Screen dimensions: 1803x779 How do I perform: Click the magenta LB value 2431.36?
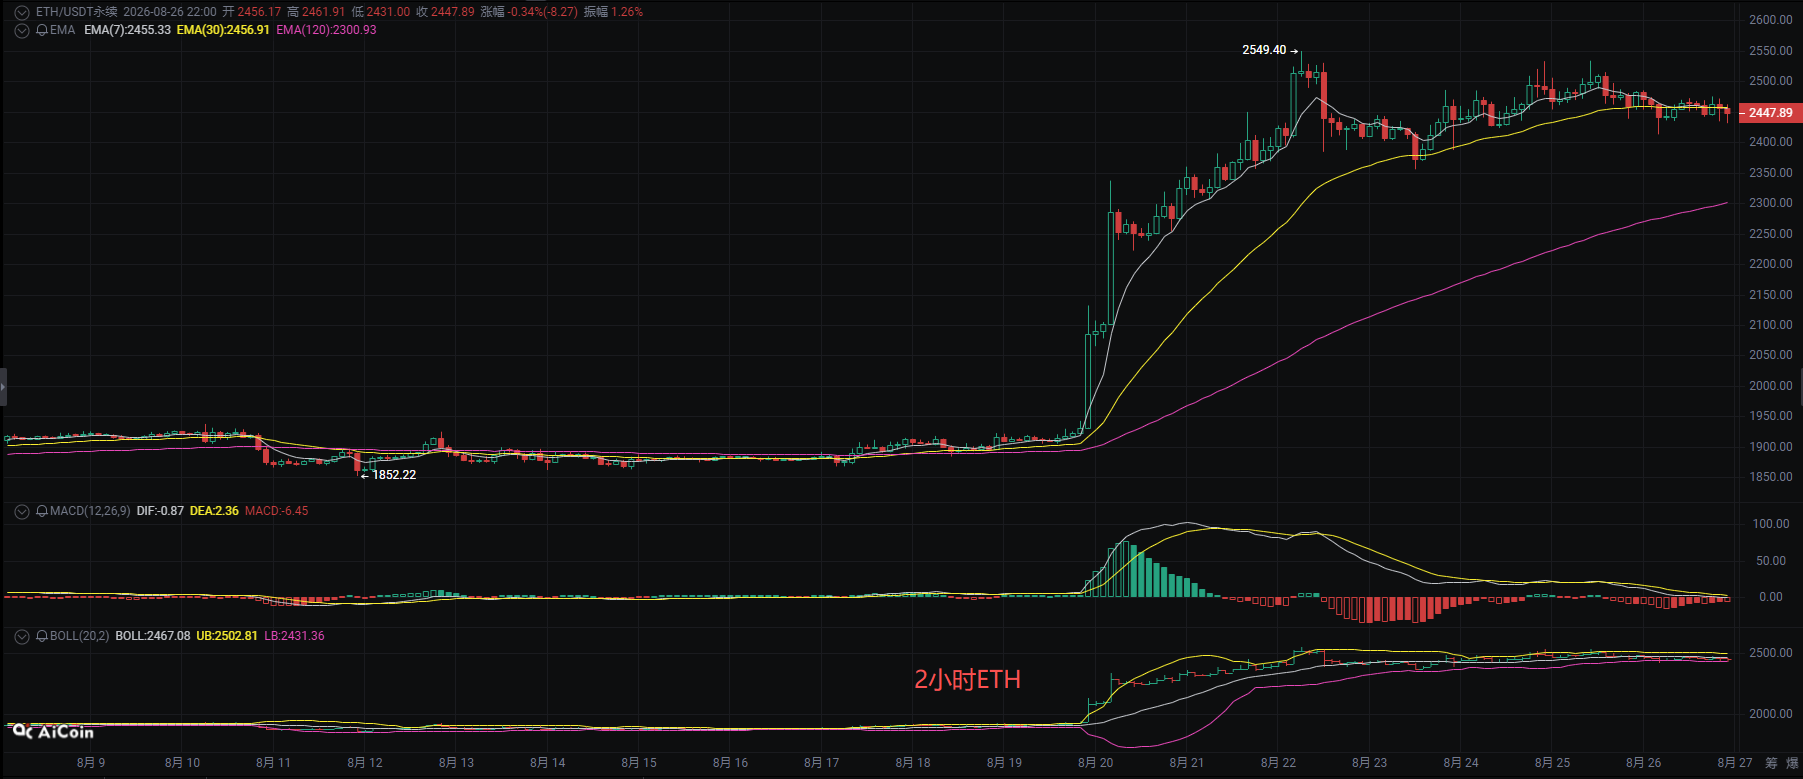pos(294,636)
